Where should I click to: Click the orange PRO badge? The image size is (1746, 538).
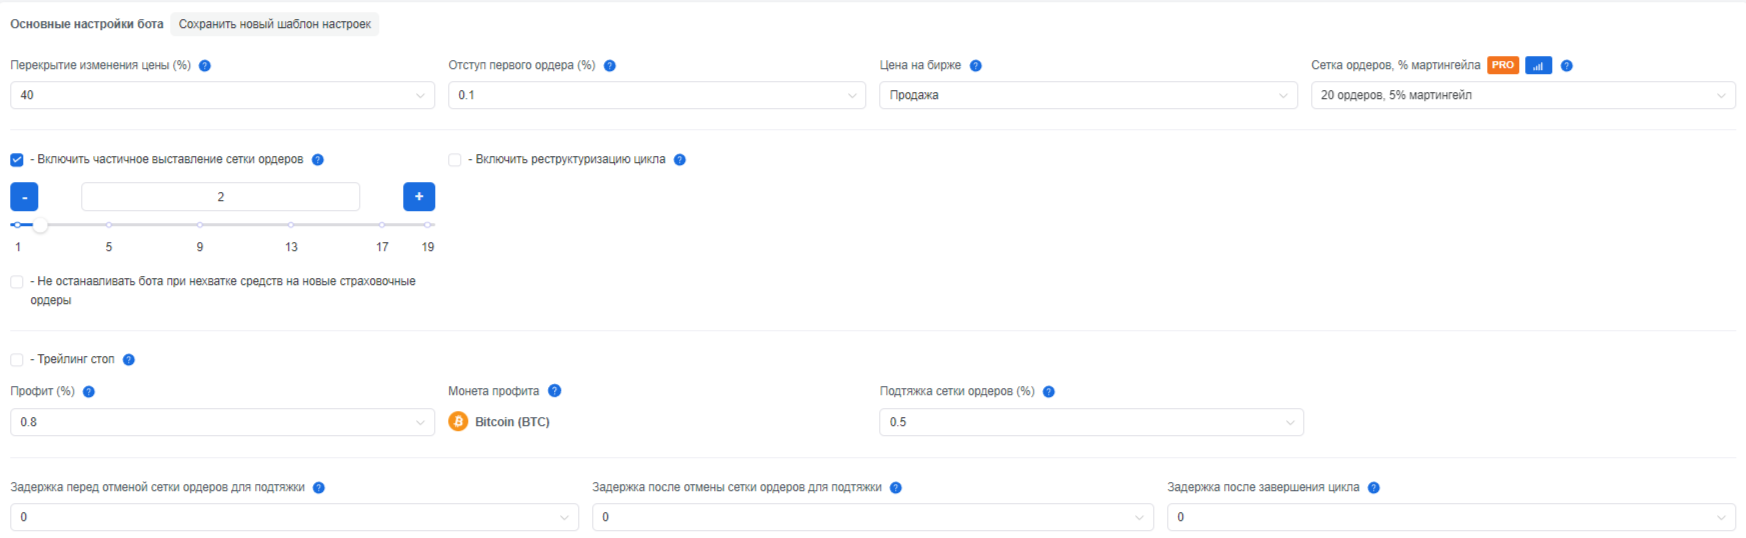tap(1503, 65)
